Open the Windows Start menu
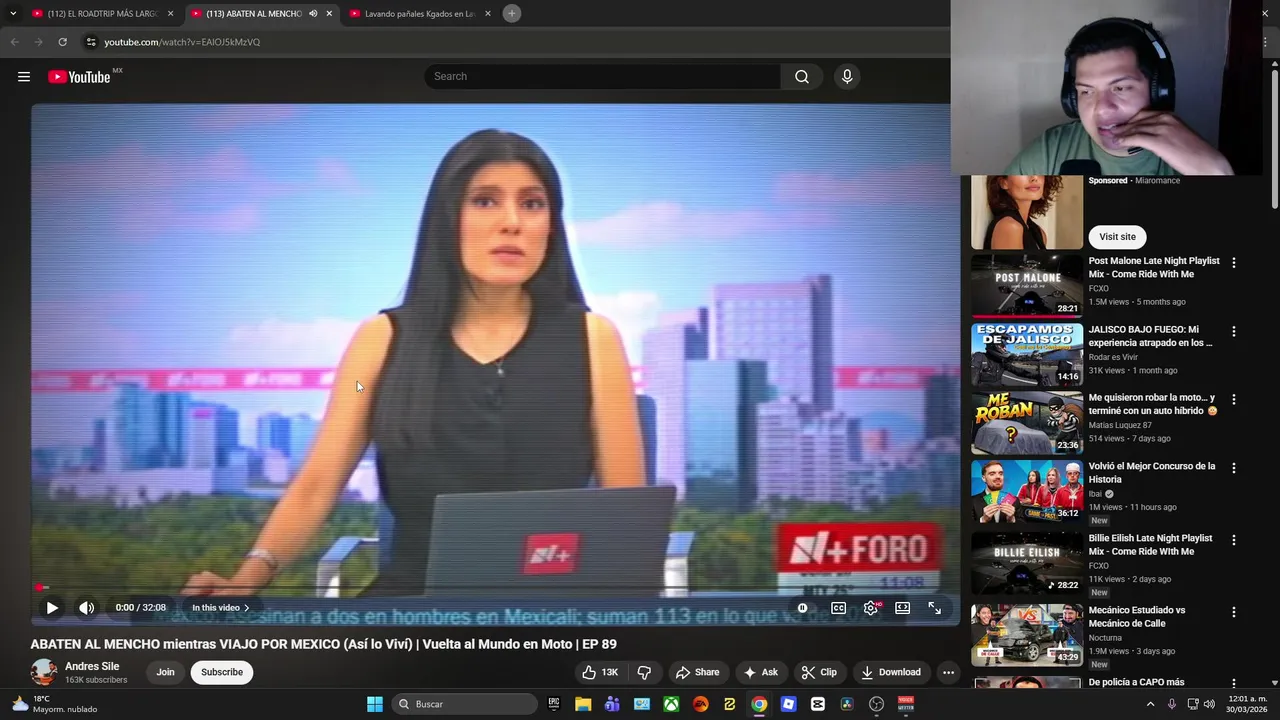Screen dimensions: 1280x720 point(375,704)
